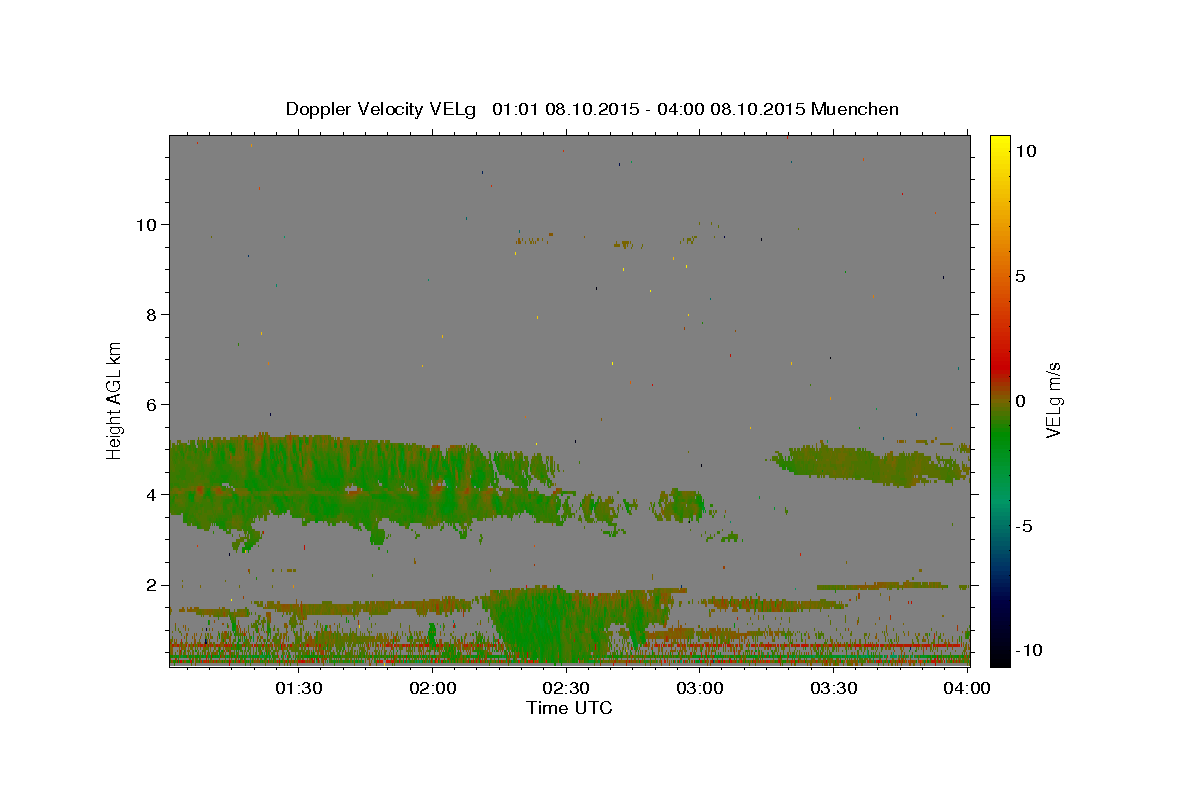Click the '03:00' time tick label
Viewport: 1200px width, 800px height.
tap(700, 688)
